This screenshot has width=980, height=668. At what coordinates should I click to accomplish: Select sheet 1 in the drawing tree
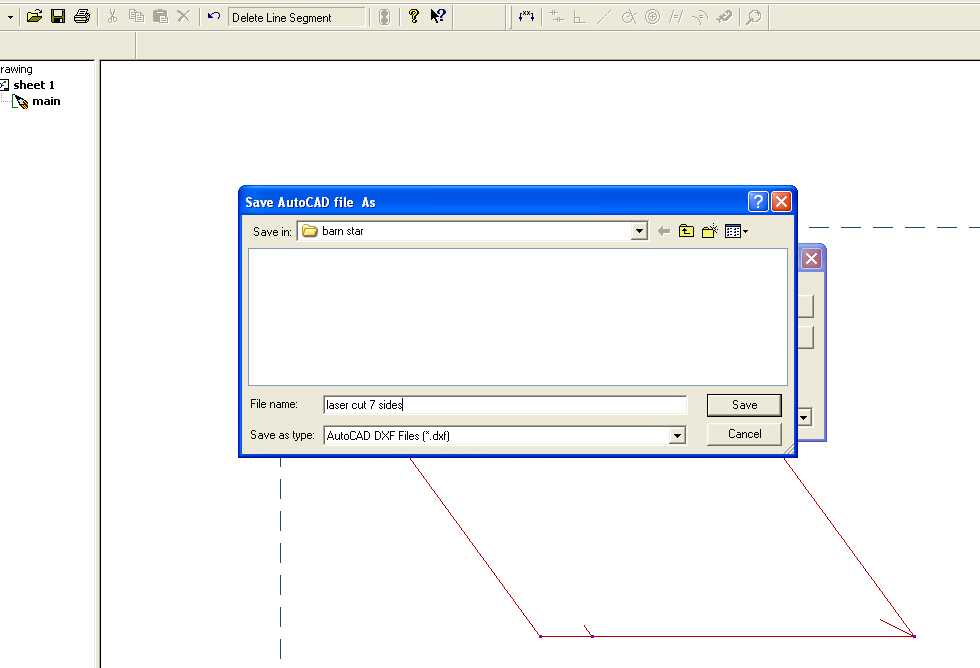pos(34,85)
